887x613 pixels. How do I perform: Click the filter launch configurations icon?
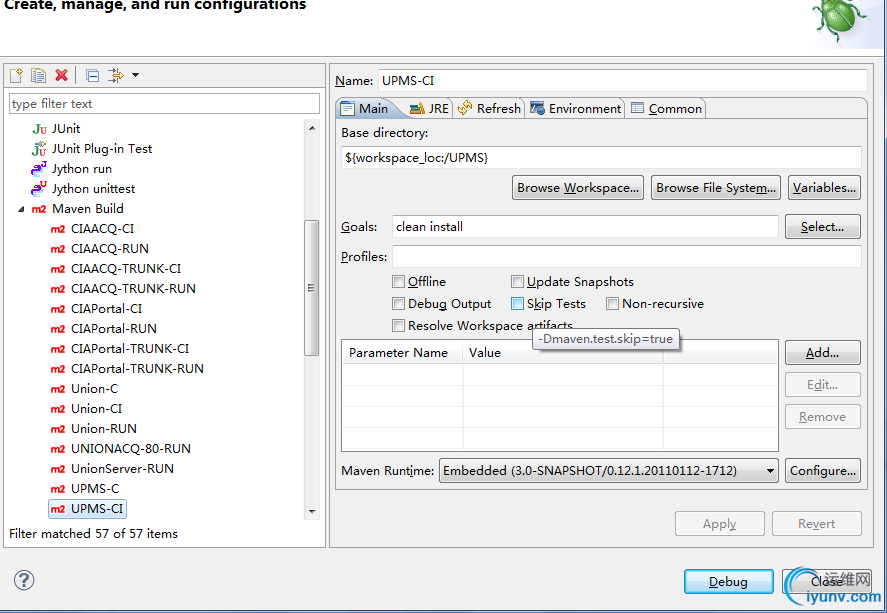point(115,75)
